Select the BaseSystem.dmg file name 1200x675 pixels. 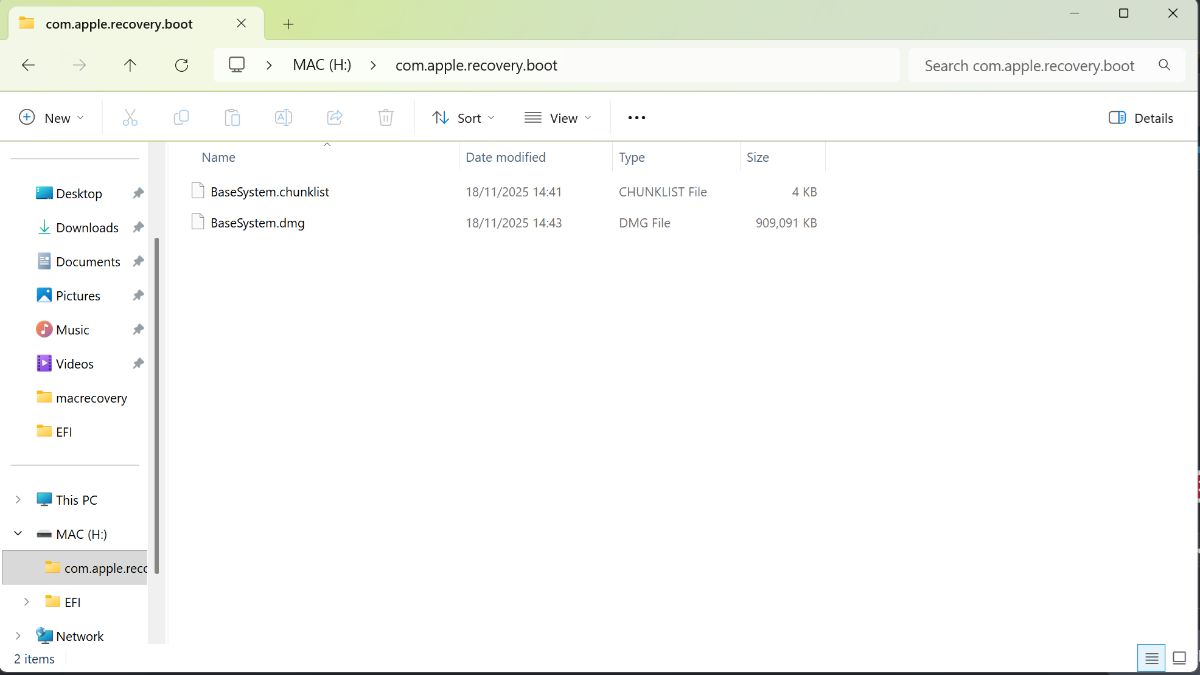click(x=258, y=222)
